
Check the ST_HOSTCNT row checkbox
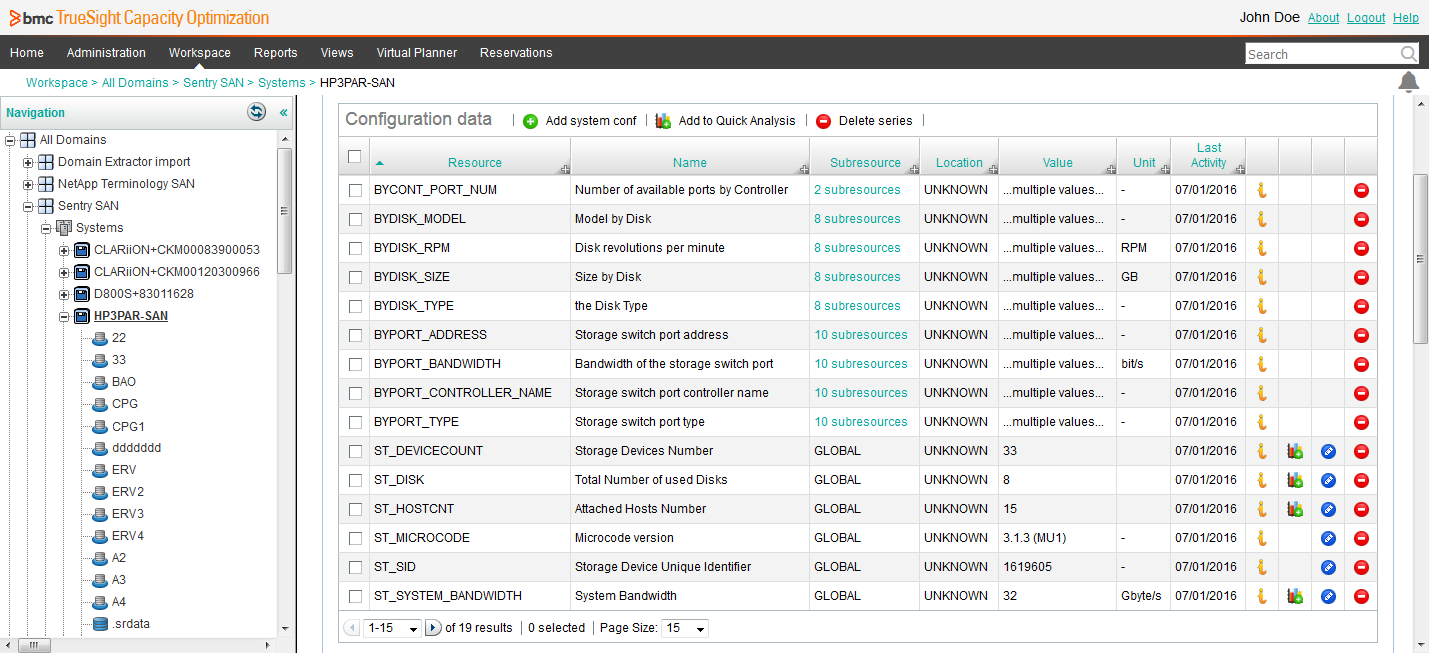pos(355,509)
